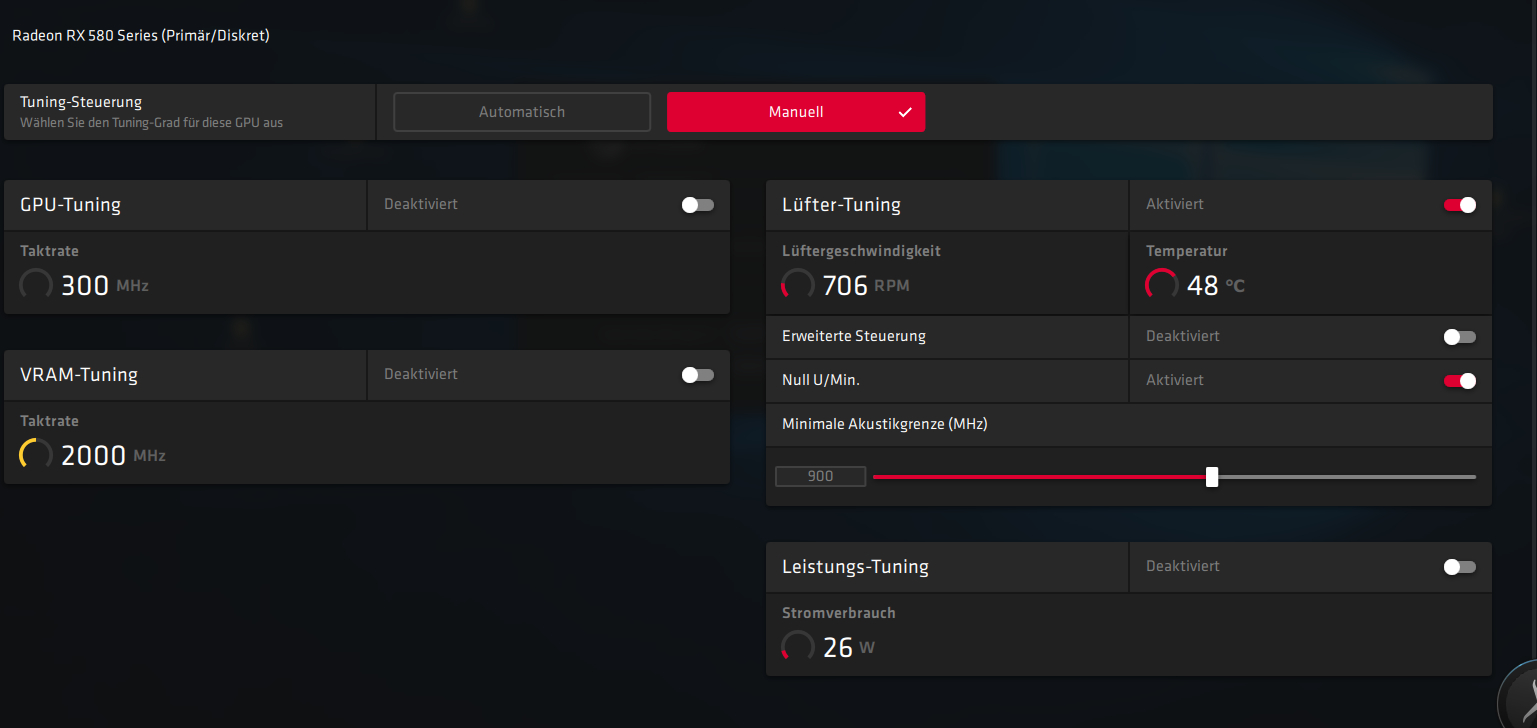The image size is (1537, 728).
Task: Click the Deaktiviert status of VRAM-Tuning
Action: point(421,374)
